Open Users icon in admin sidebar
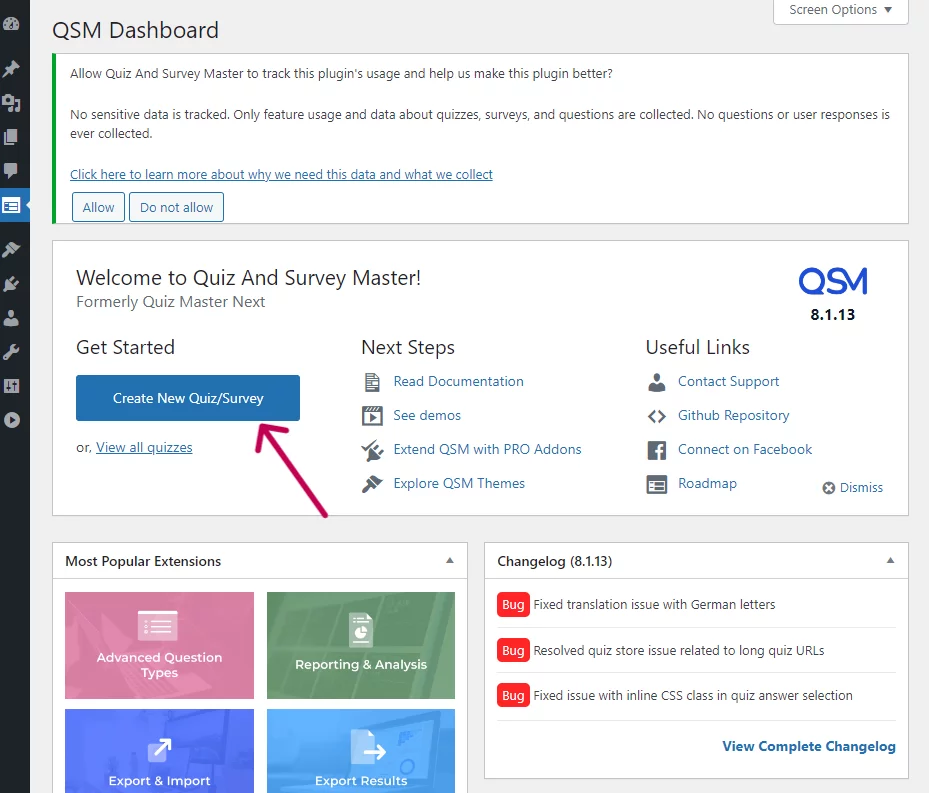The image size is (929, 793). point(12,318)
